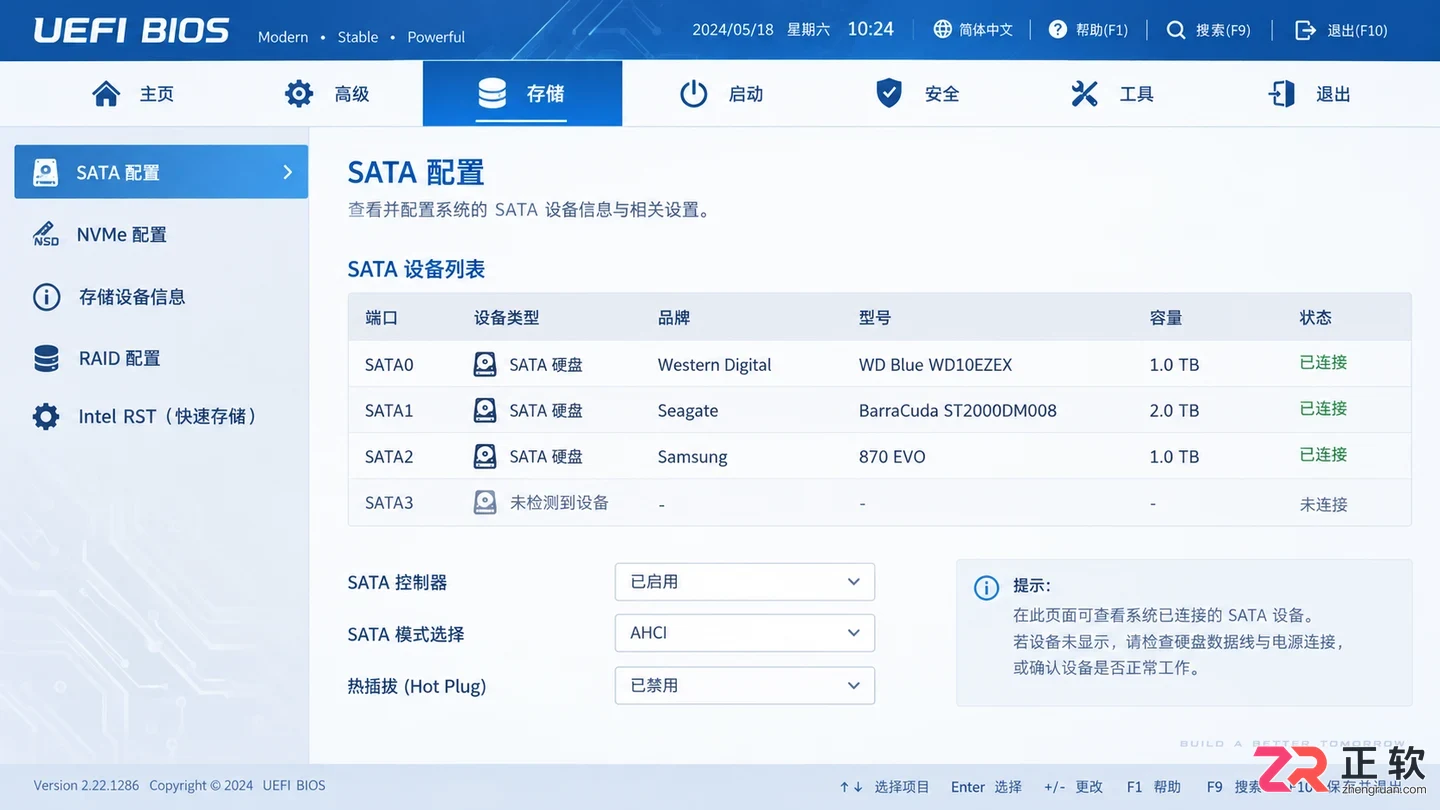Click the 2024/05/18 date in the header
The image size is (1440, 810).
[733, 30]
